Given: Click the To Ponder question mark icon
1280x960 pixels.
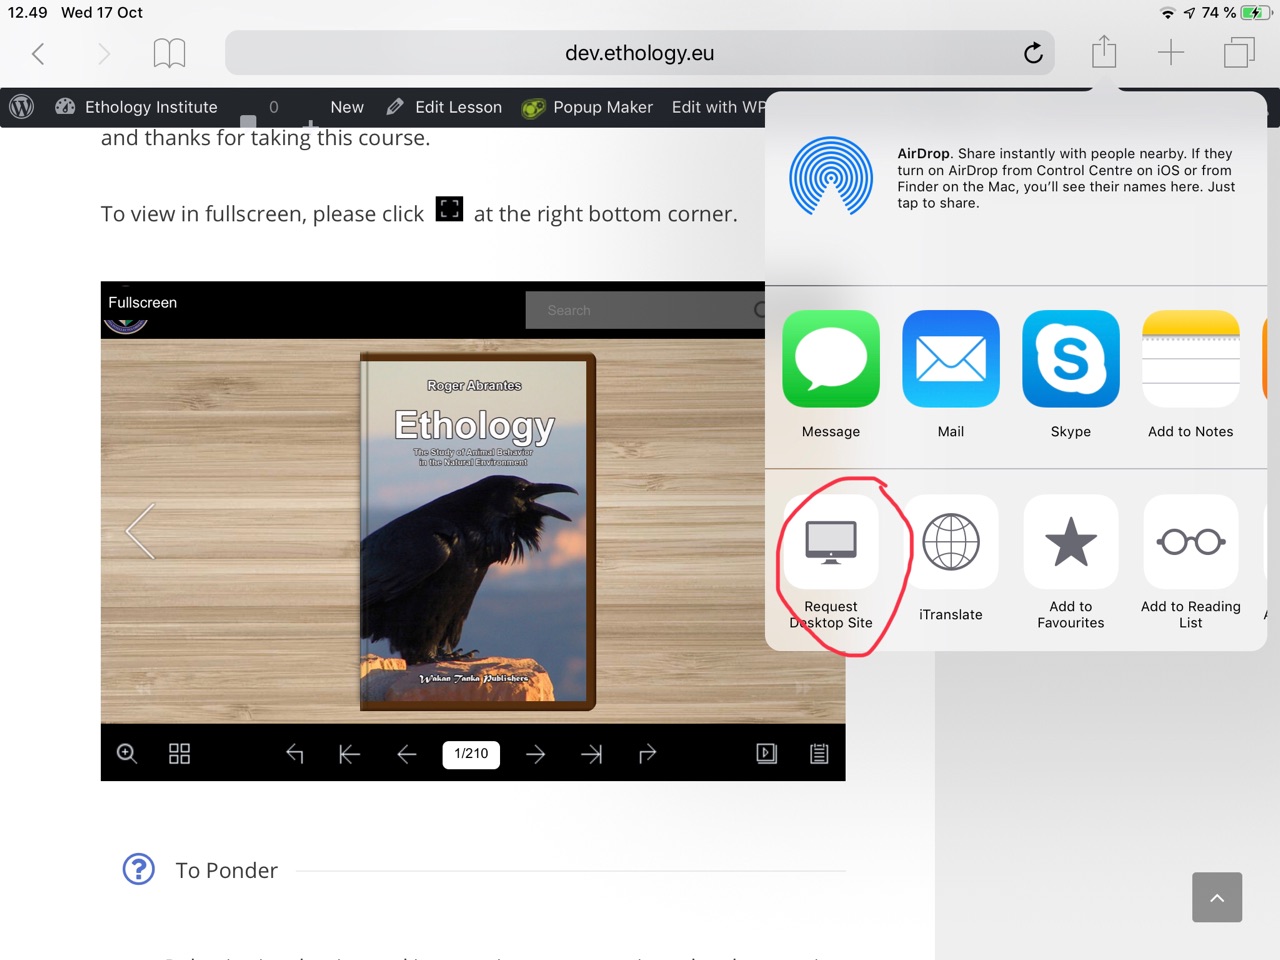Looking at the screenshot, I should click(x=138, y=869).
